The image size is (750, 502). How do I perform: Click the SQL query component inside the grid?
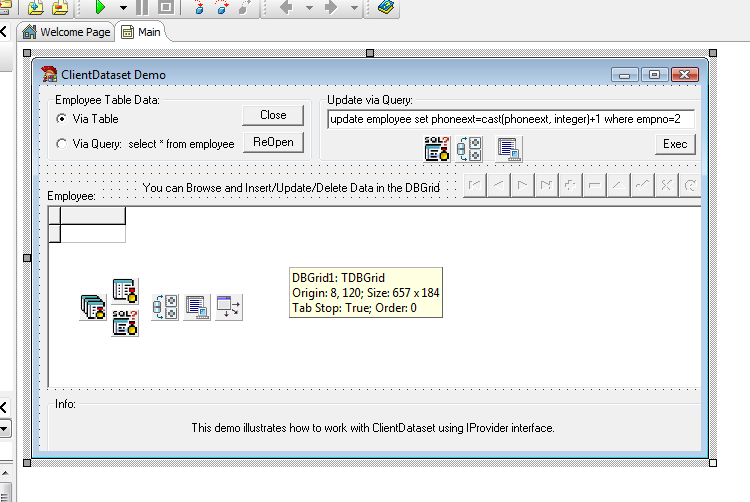point(124,322)
